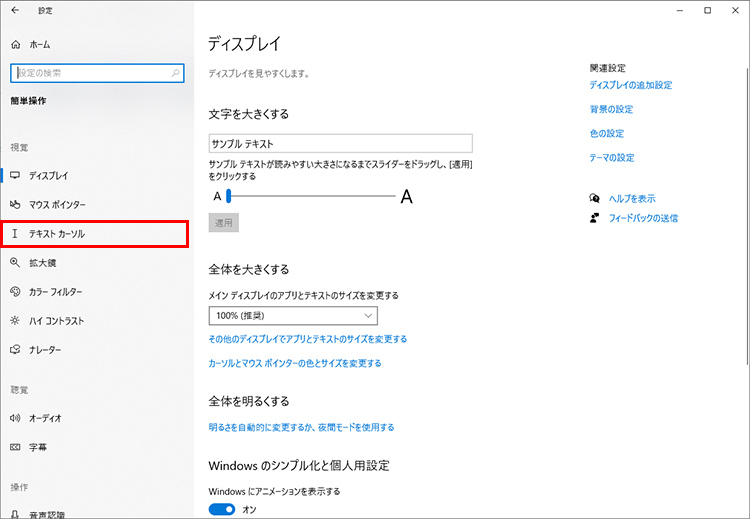Screen dimensions: 750x519
Task: Click the Send Feedback (フィードバックの送信) link
Action: click(643, 217)
